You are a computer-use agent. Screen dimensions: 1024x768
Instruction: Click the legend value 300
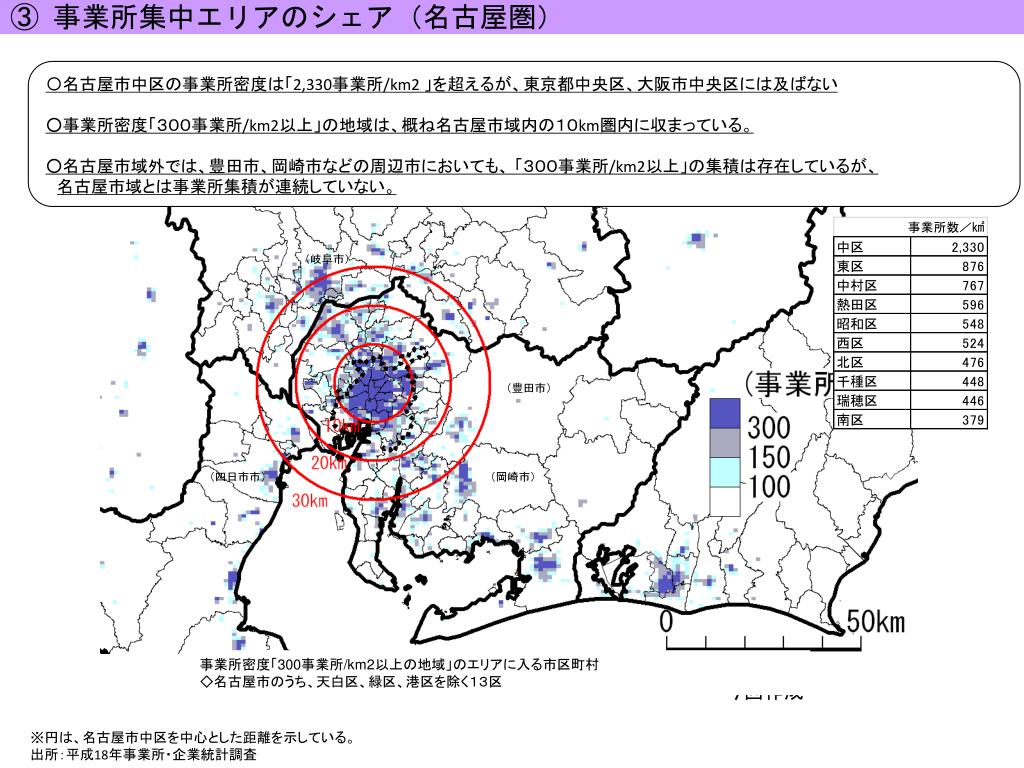769,428
